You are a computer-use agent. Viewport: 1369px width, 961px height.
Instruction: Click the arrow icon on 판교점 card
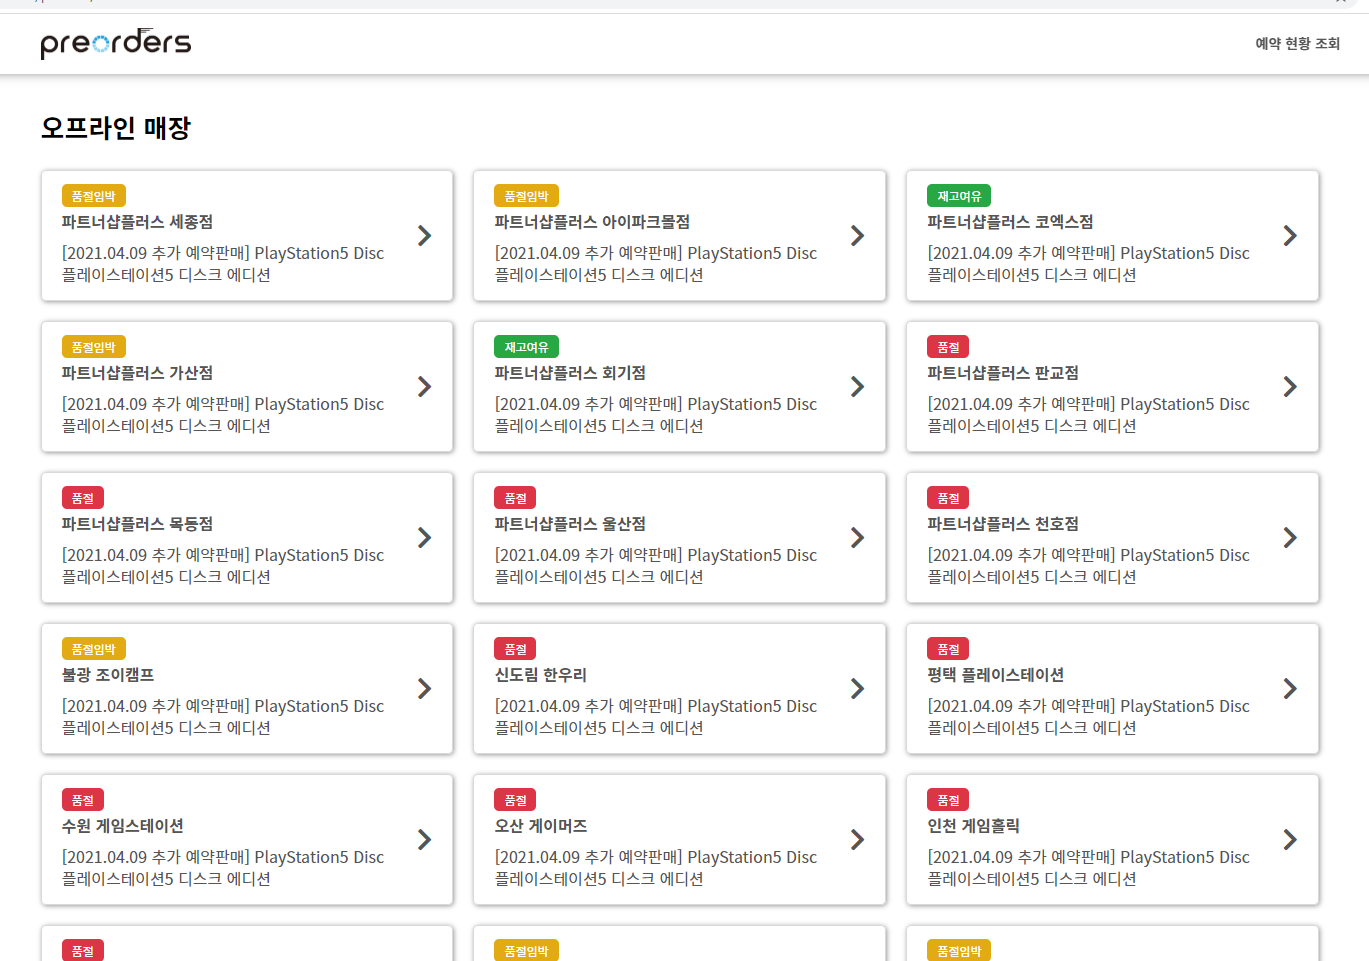pos(1291,387)
